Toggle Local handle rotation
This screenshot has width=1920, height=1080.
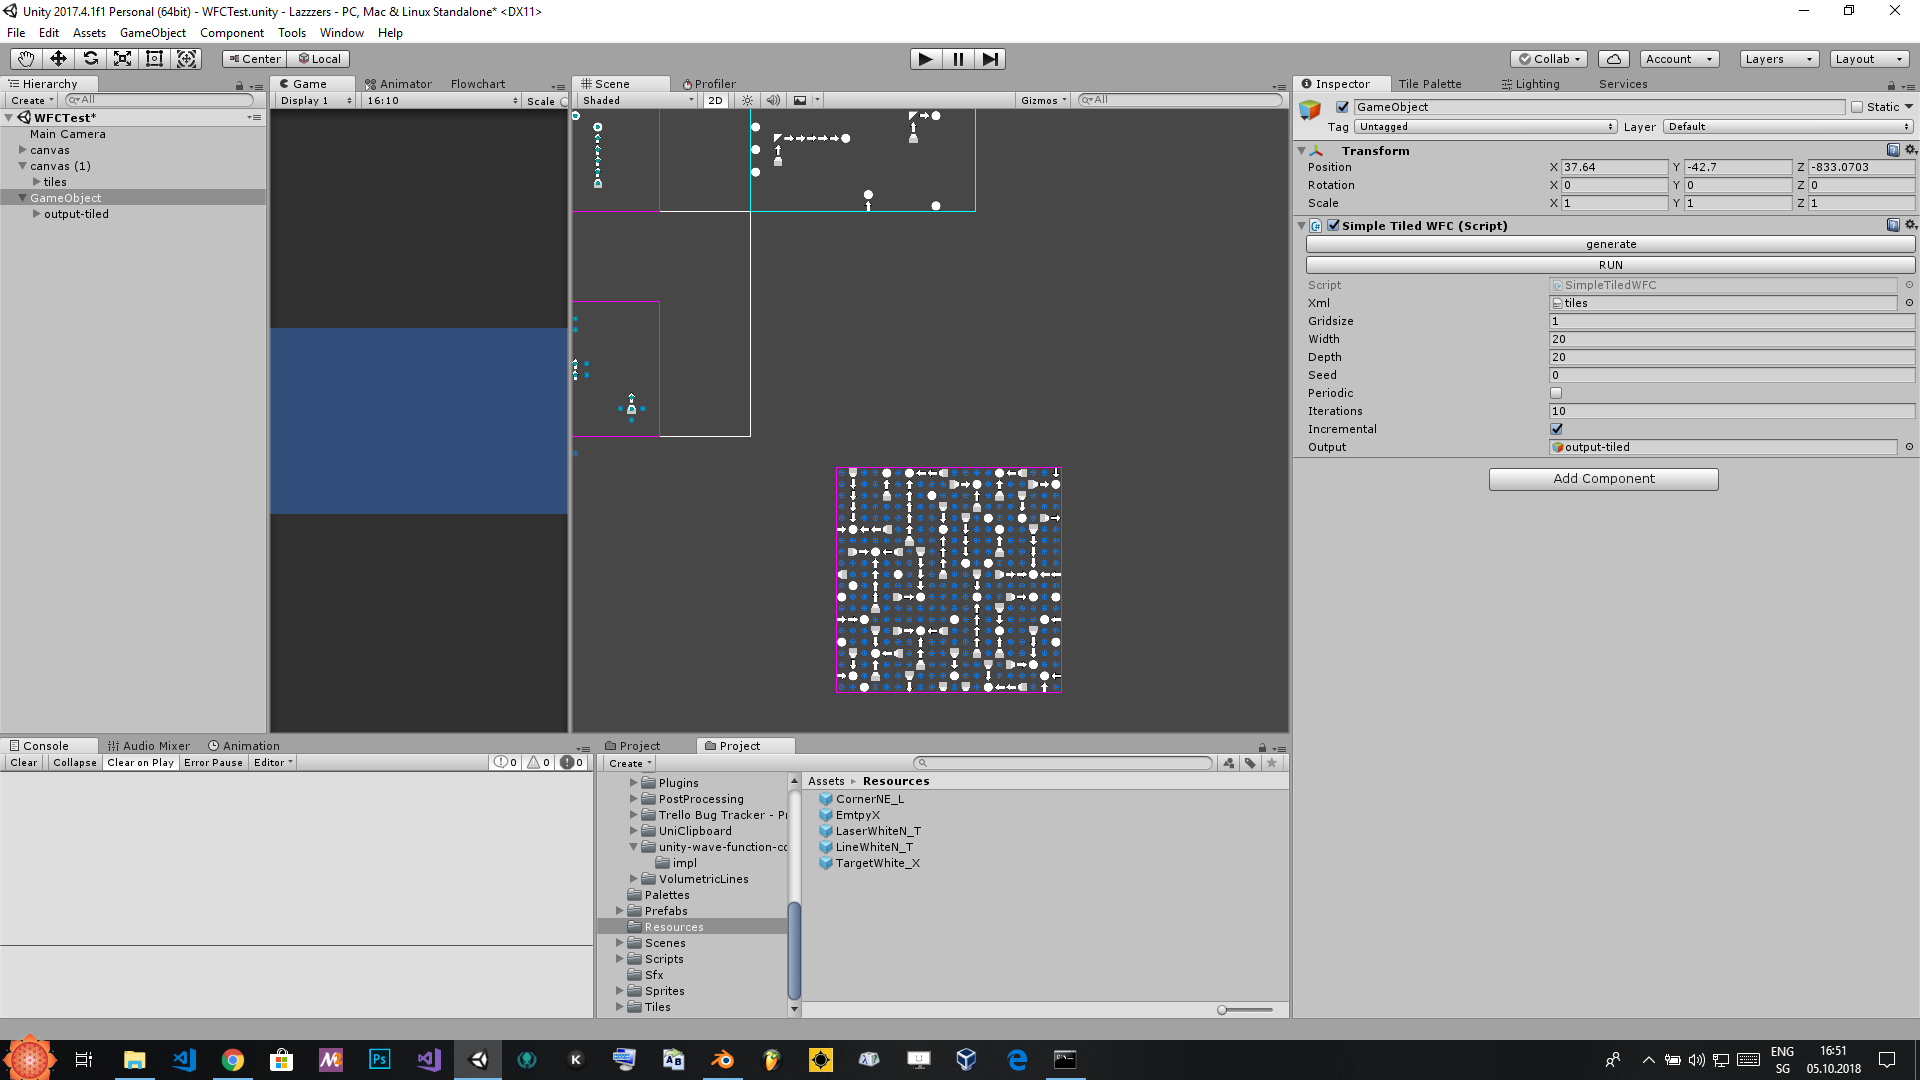(x=319, y=59)
